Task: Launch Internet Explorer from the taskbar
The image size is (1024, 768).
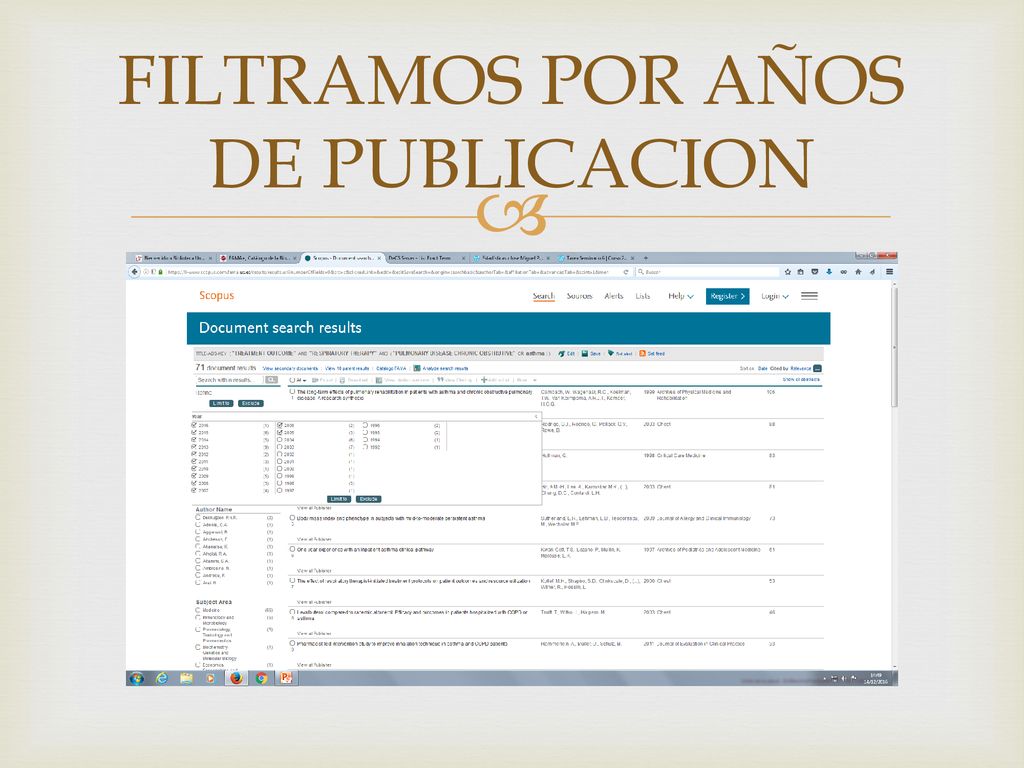Action: tap(161, 679)
